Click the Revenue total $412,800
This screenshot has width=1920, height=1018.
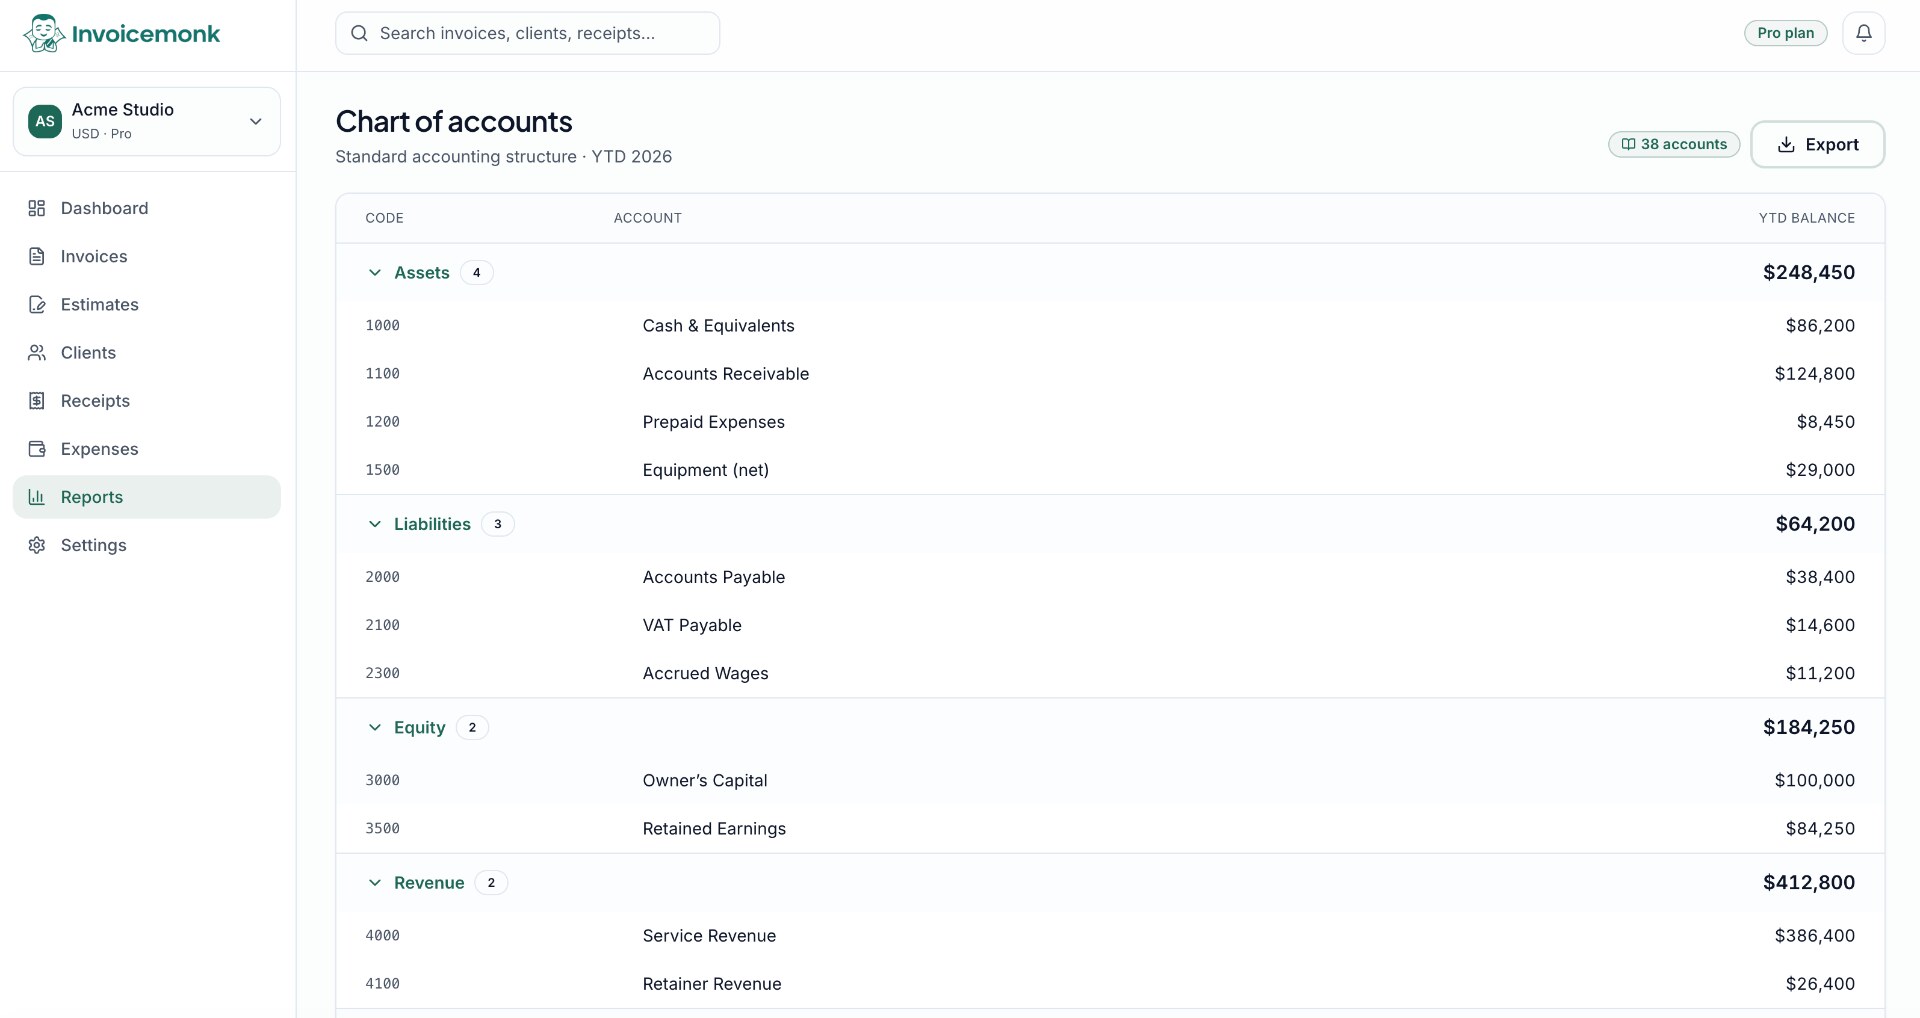click(x=1808, y=882)
